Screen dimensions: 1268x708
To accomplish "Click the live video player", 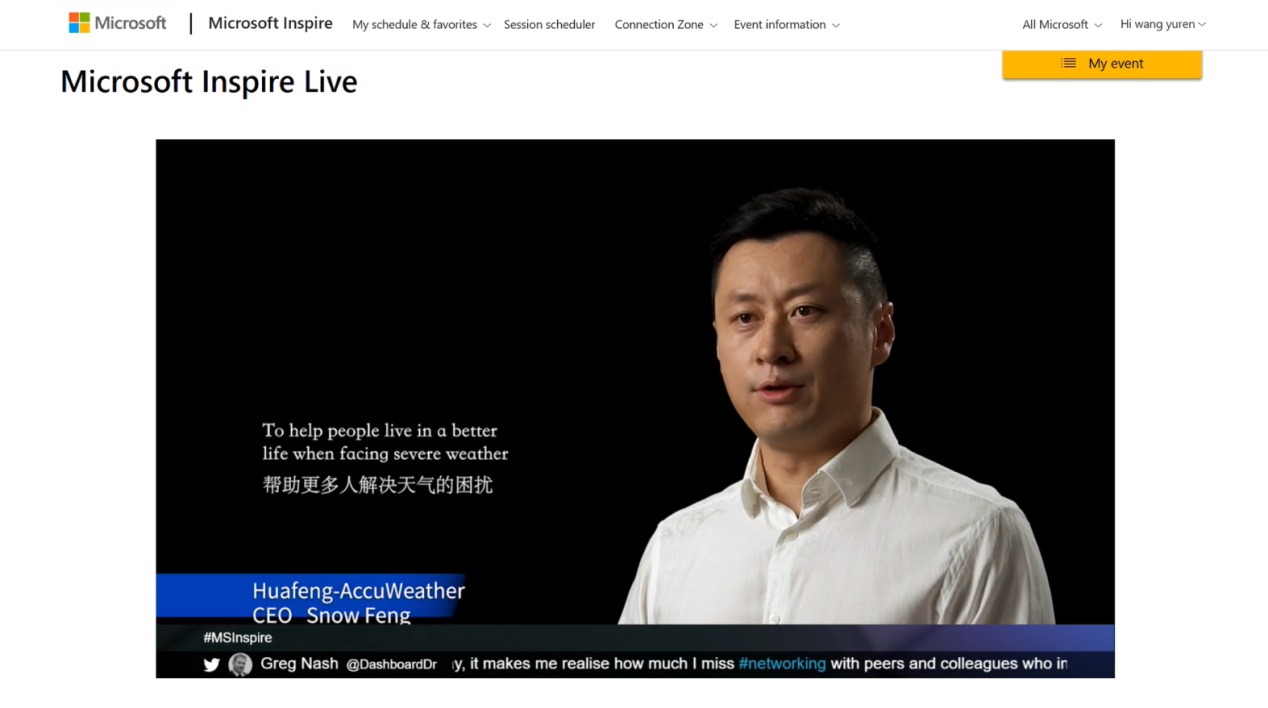I will point(635,408).
